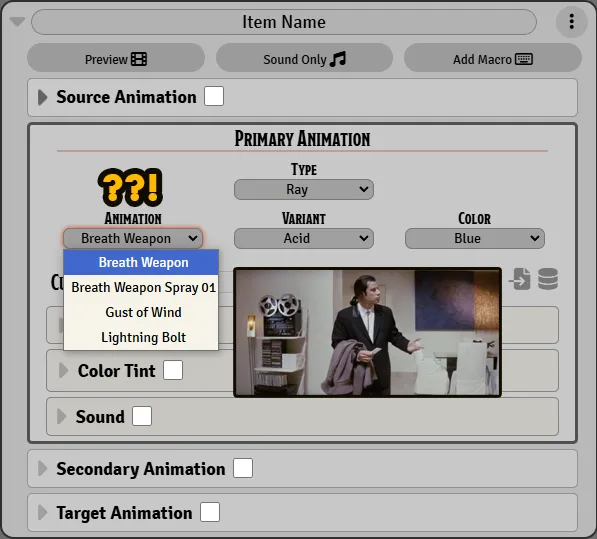
Task: Click the confused man preview thumbnail
Action: pos(367,332)
